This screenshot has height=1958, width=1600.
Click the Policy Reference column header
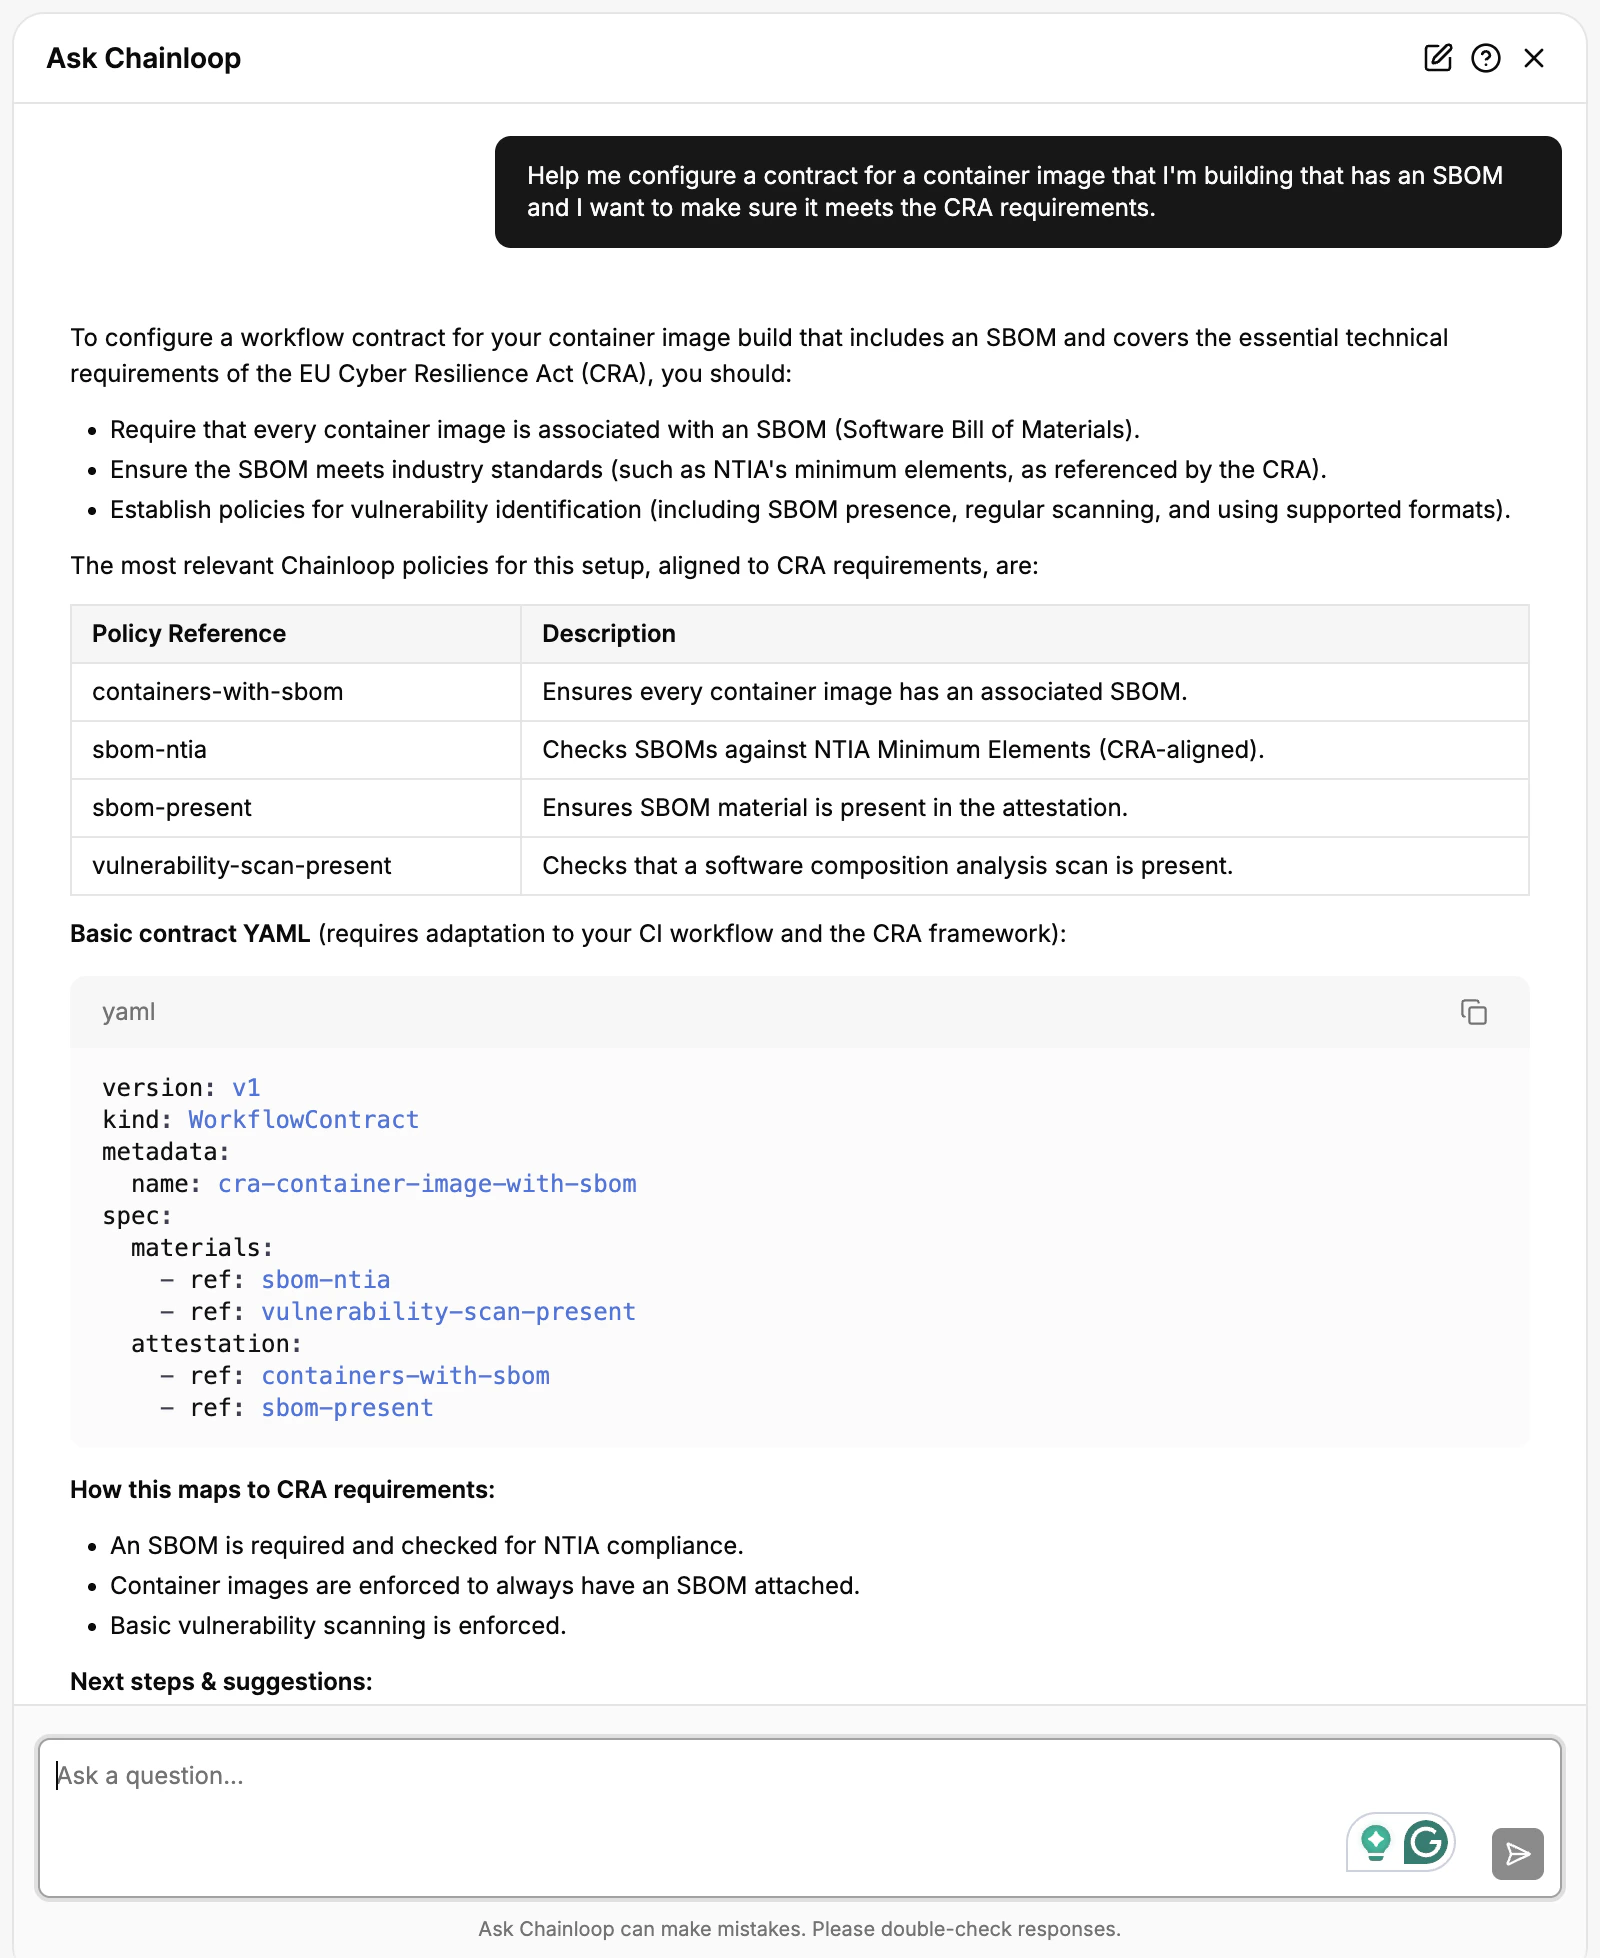[188, 633]
